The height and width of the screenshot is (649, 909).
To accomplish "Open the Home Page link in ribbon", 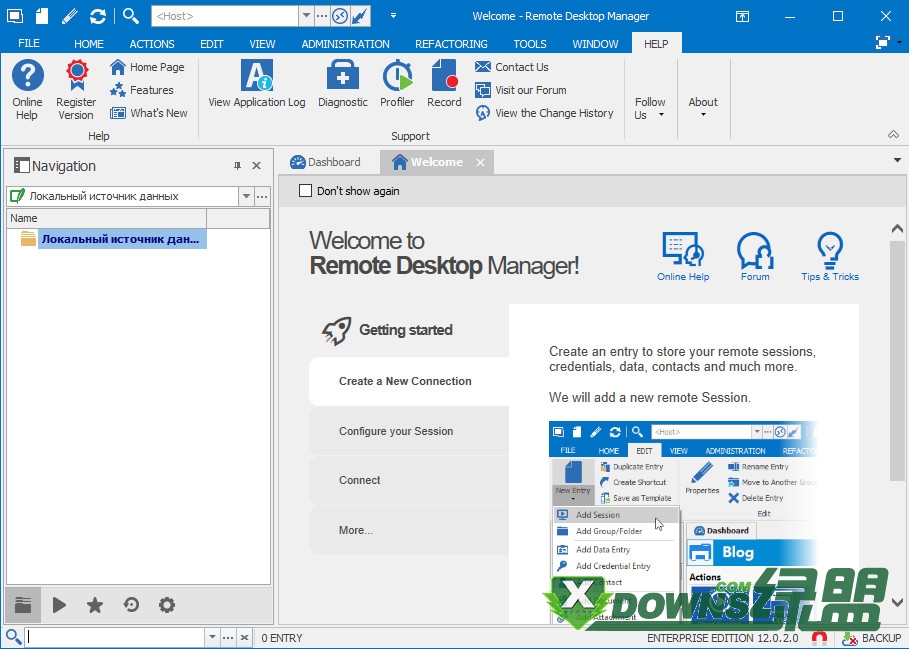I will click(147, 67).
